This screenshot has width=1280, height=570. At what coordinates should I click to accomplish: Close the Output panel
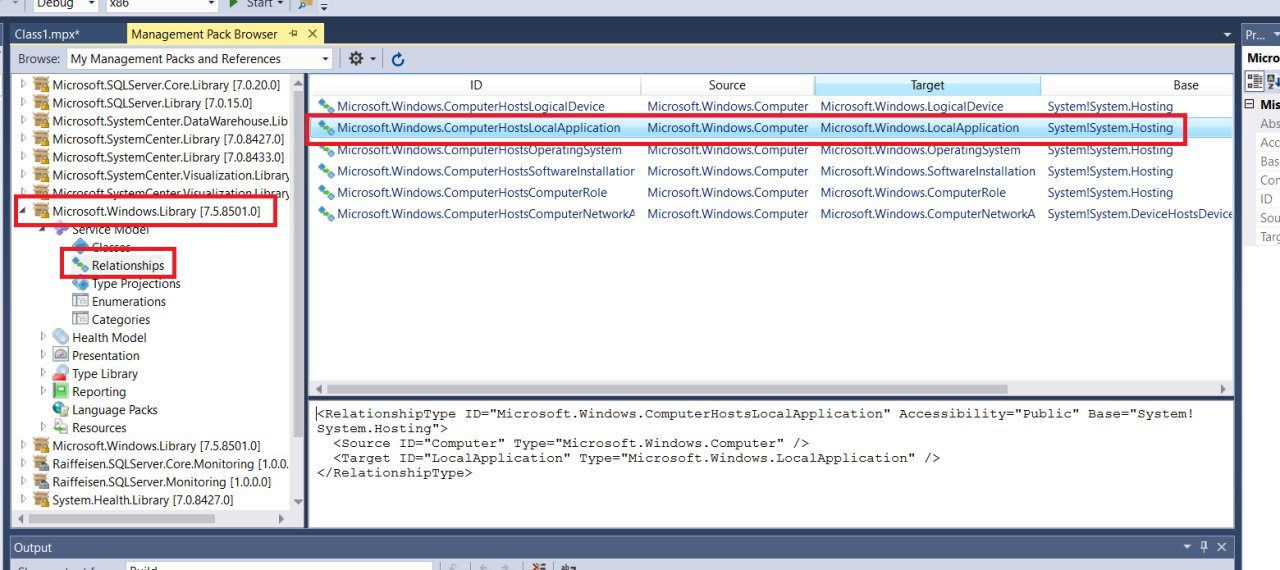pos(1221,547)
